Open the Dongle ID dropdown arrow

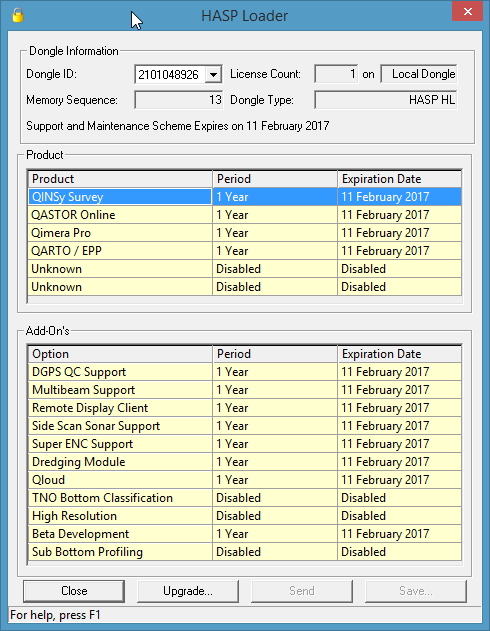214,74
